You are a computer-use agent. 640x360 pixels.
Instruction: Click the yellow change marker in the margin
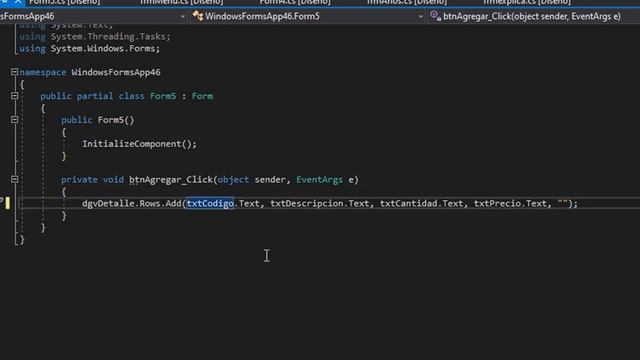[8, 203]
